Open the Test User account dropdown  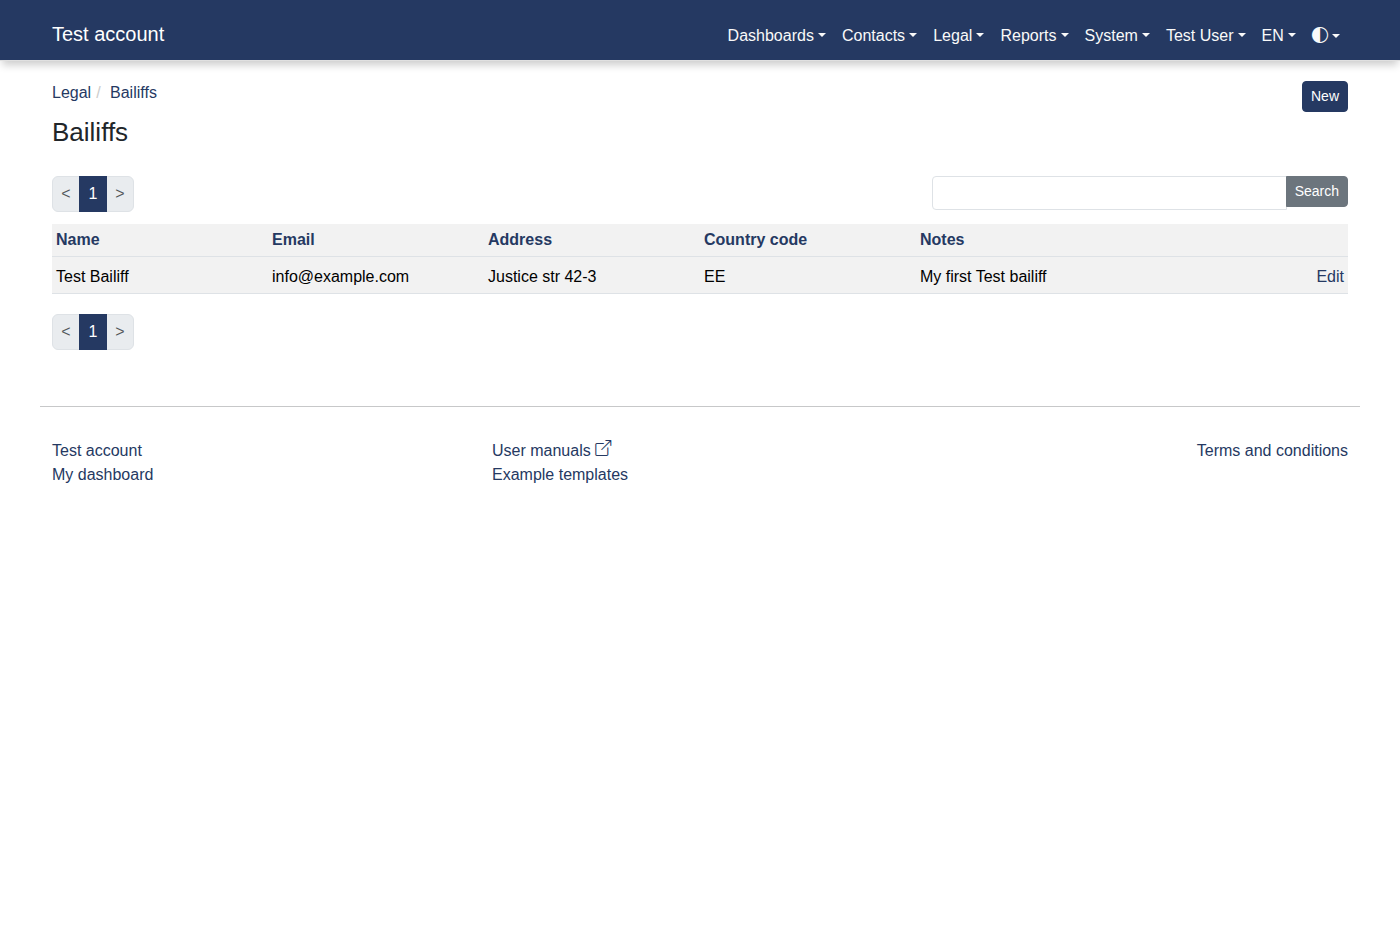pyautogui.click(x=1205, y=35)
